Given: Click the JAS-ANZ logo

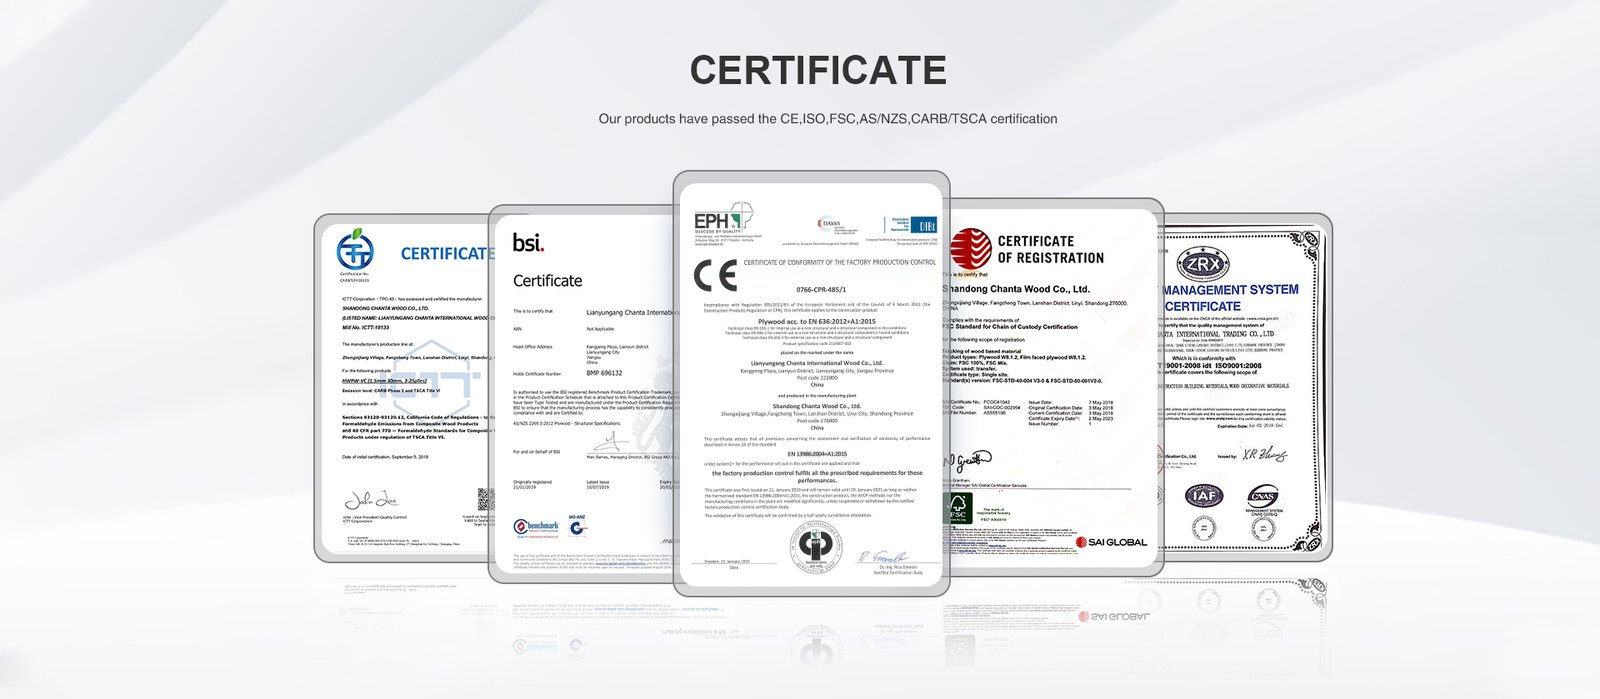Looking at the screenshot, I should [x=577, y=525].
